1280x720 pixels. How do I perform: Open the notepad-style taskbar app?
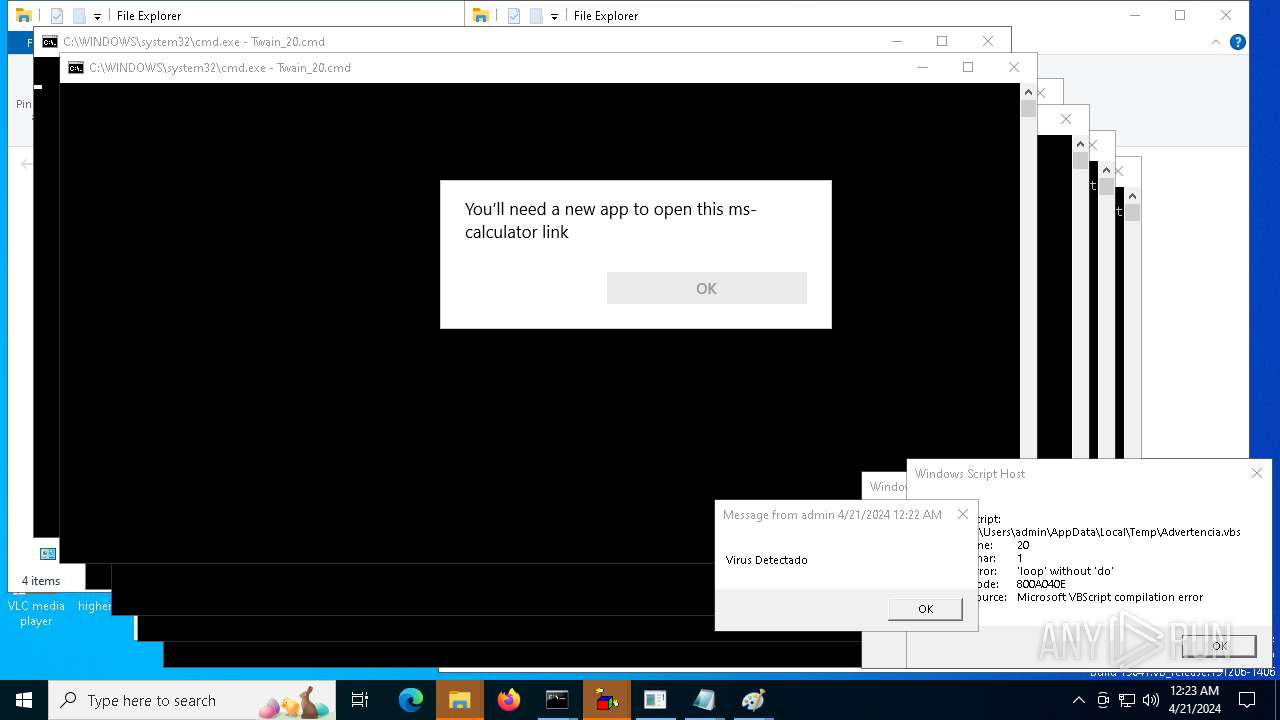[x=704, y=700]
